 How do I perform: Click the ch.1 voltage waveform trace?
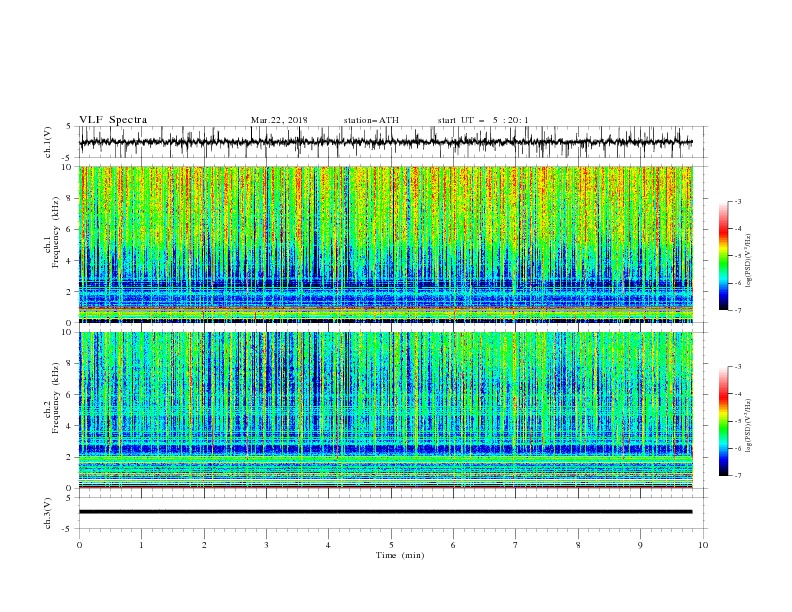pos(385,142)
